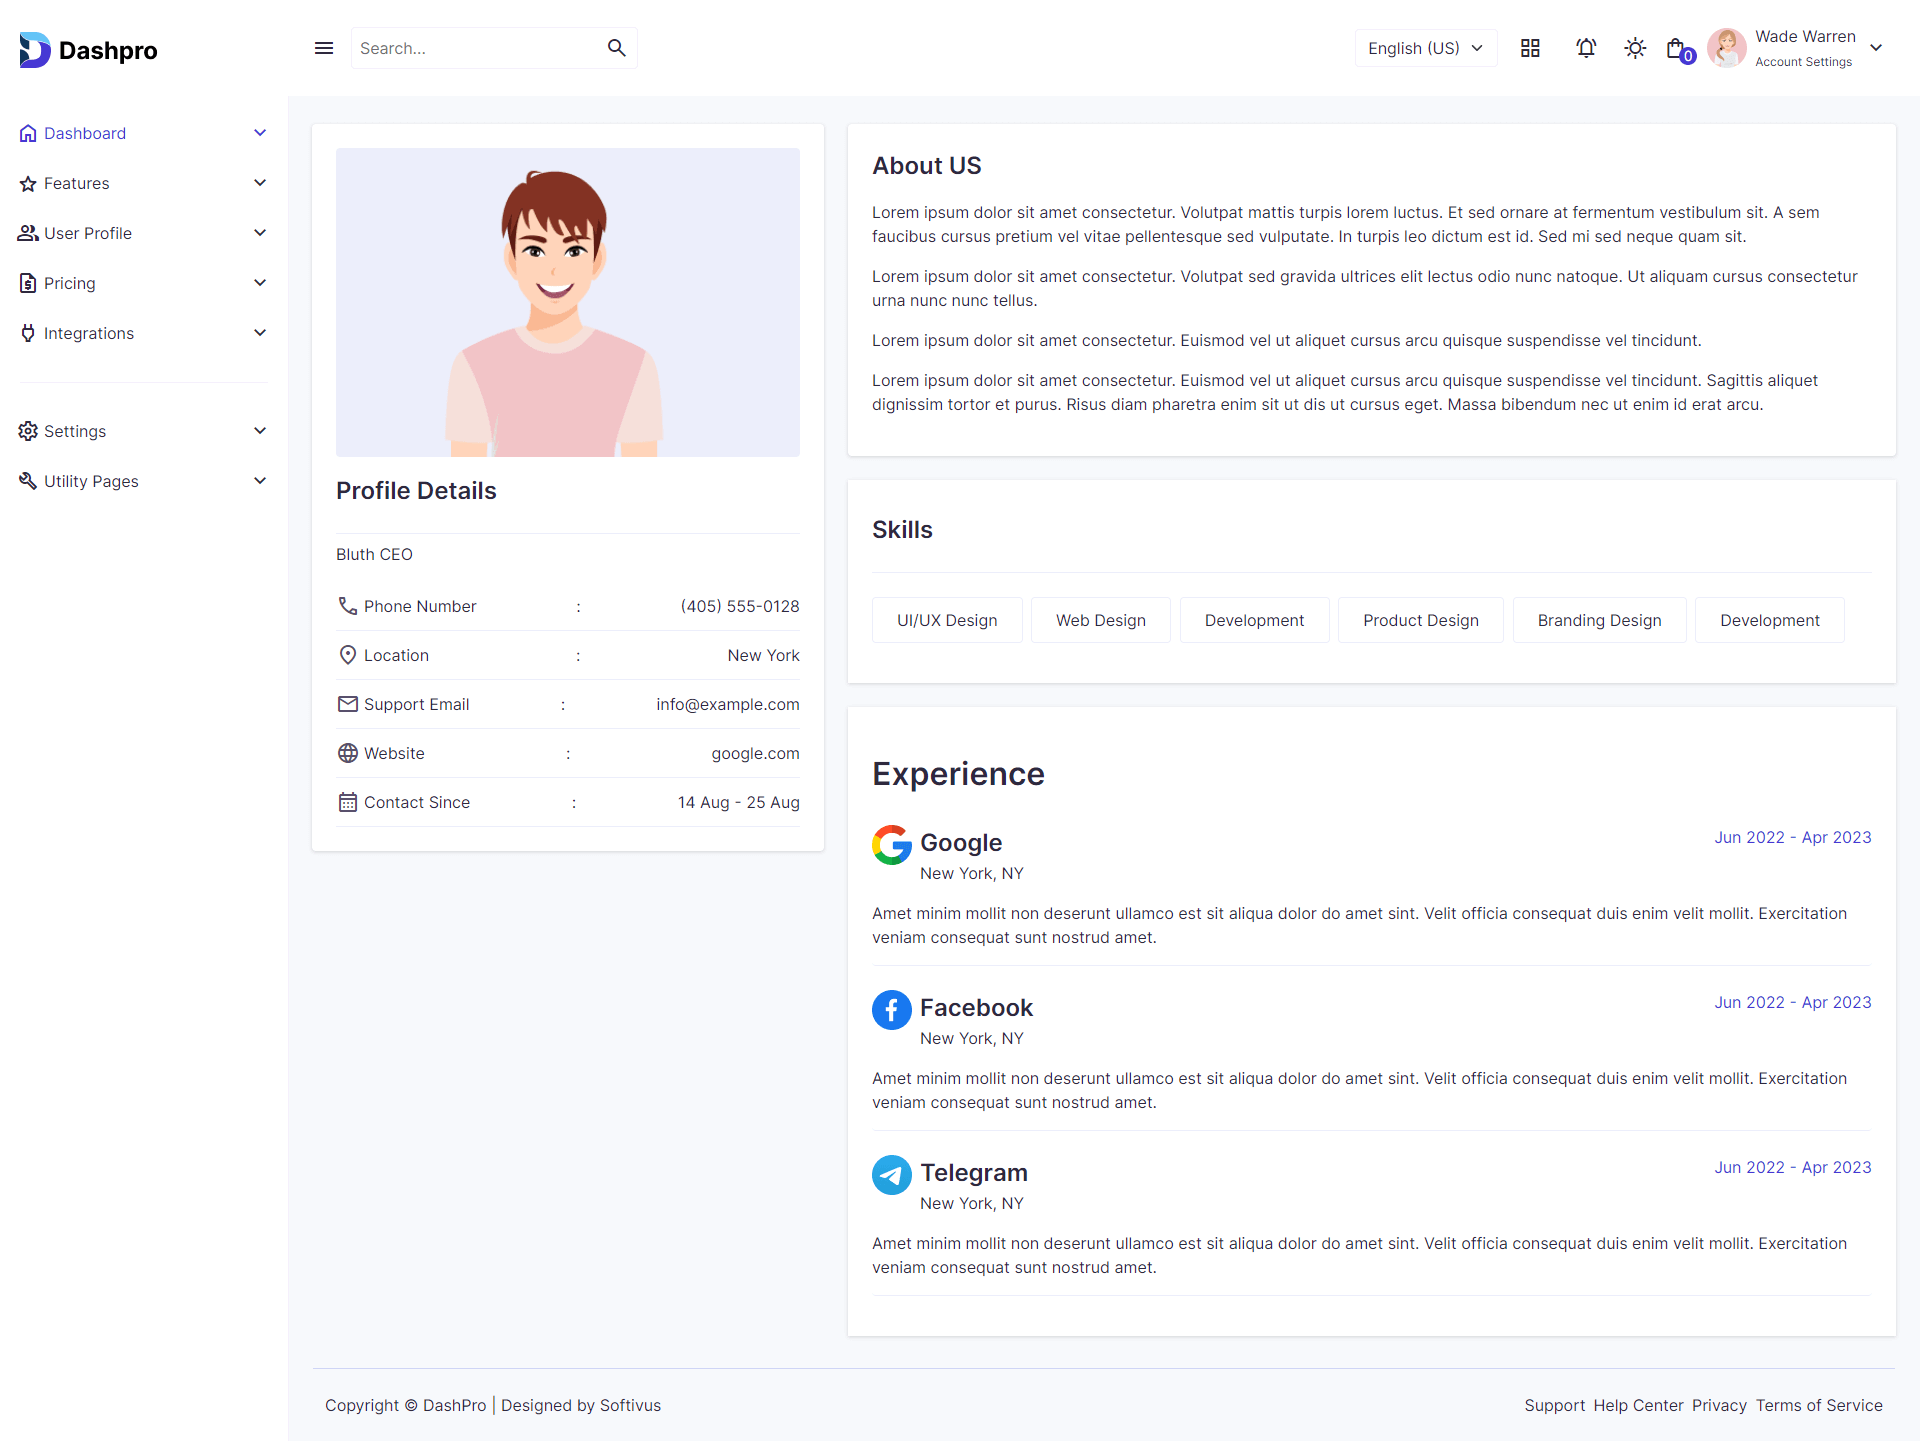Screen dimensions: 1920x1441
Task: Click the shopping bag cart icon
Action: pos(1677,48)
